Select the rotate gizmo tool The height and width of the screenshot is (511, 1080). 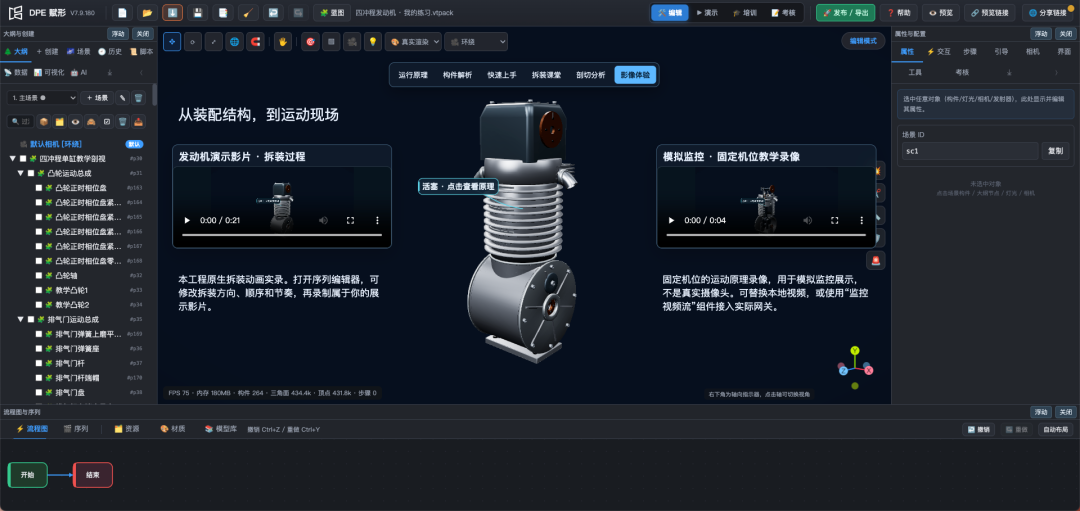(193, 42)
